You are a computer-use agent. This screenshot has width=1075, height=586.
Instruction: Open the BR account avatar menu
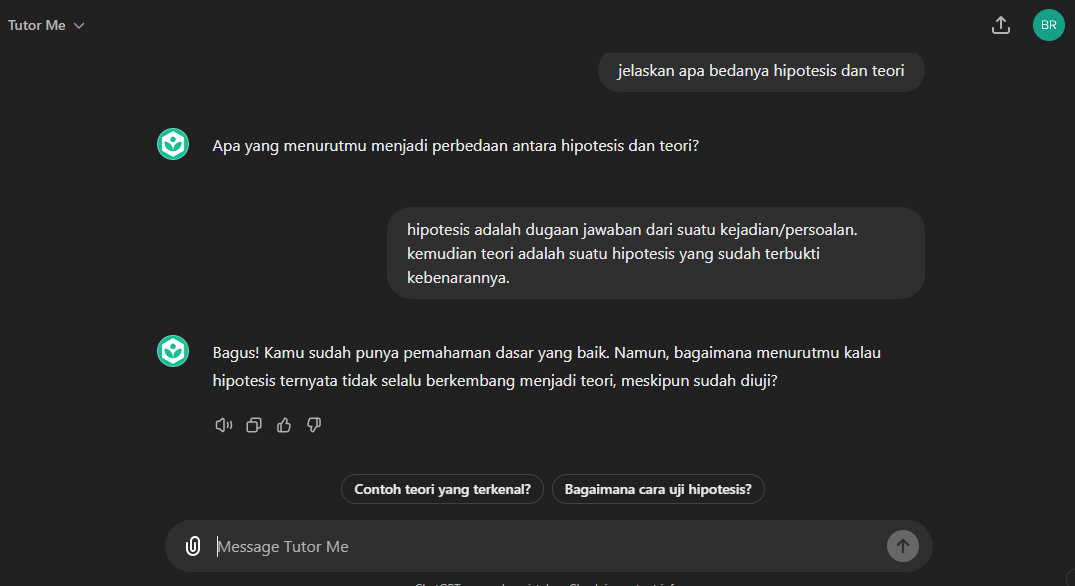pos(1048,24)
